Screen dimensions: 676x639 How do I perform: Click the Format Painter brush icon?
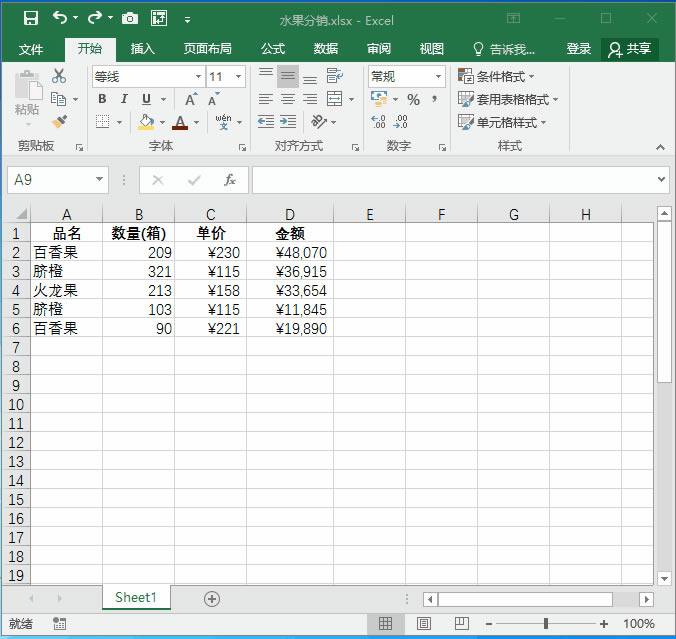point(59,122)
